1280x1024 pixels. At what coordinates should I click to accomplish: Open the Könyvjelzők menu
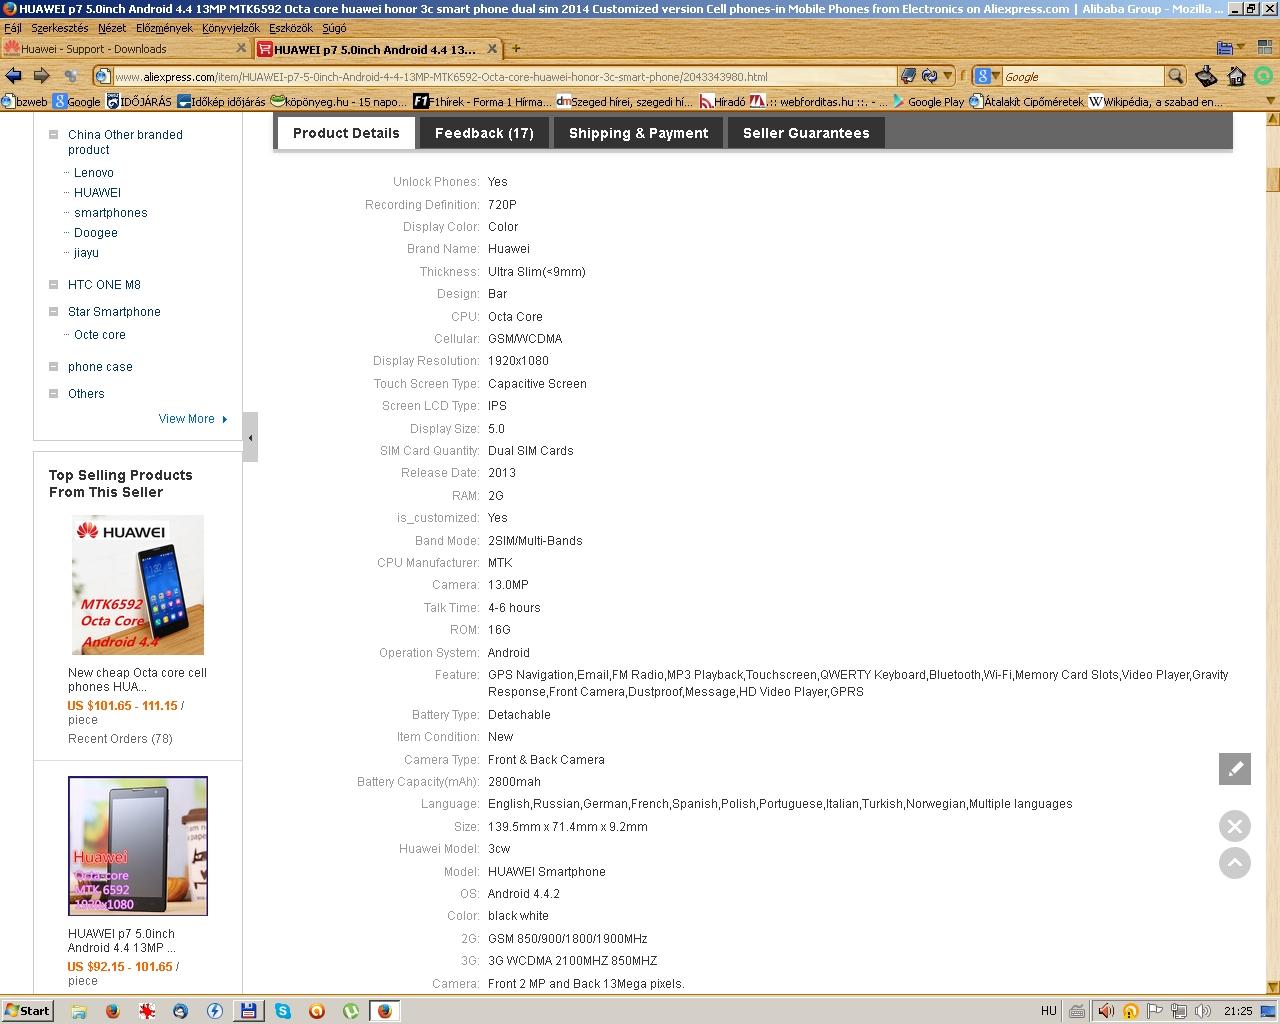coord(231,28)
